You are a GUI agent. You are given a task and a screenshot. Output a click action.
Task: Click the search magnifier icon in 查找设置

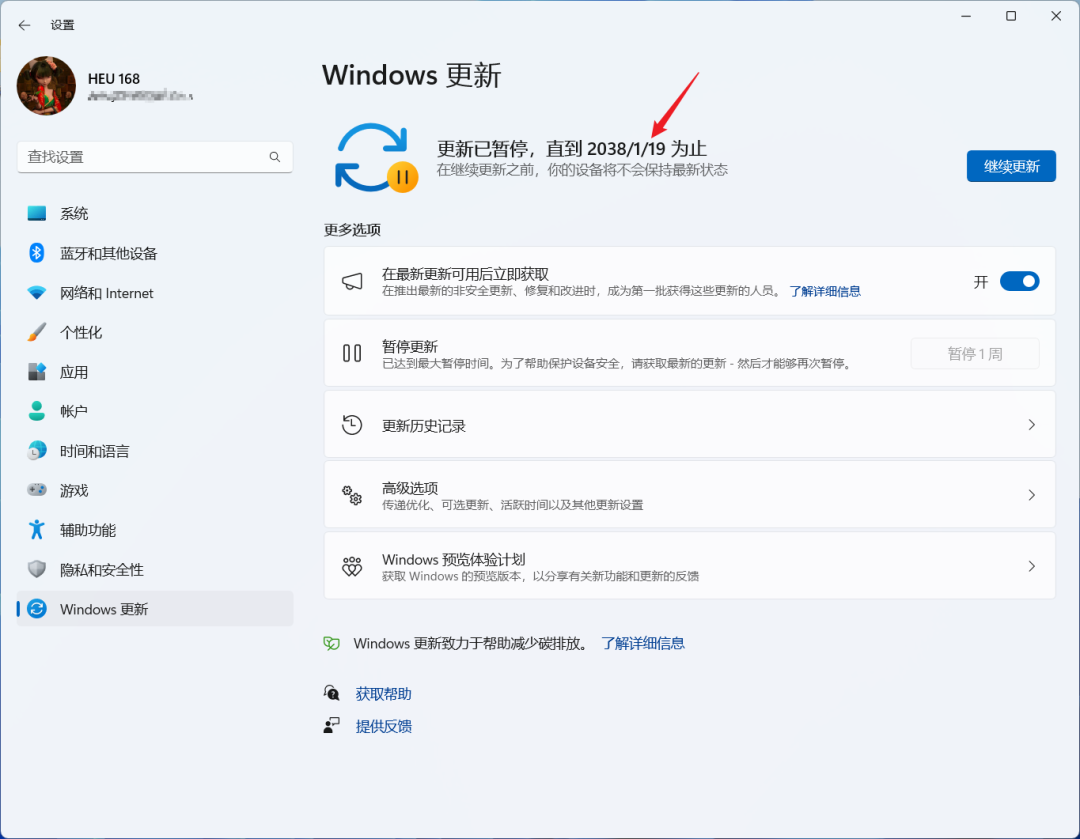click(275, 157)
